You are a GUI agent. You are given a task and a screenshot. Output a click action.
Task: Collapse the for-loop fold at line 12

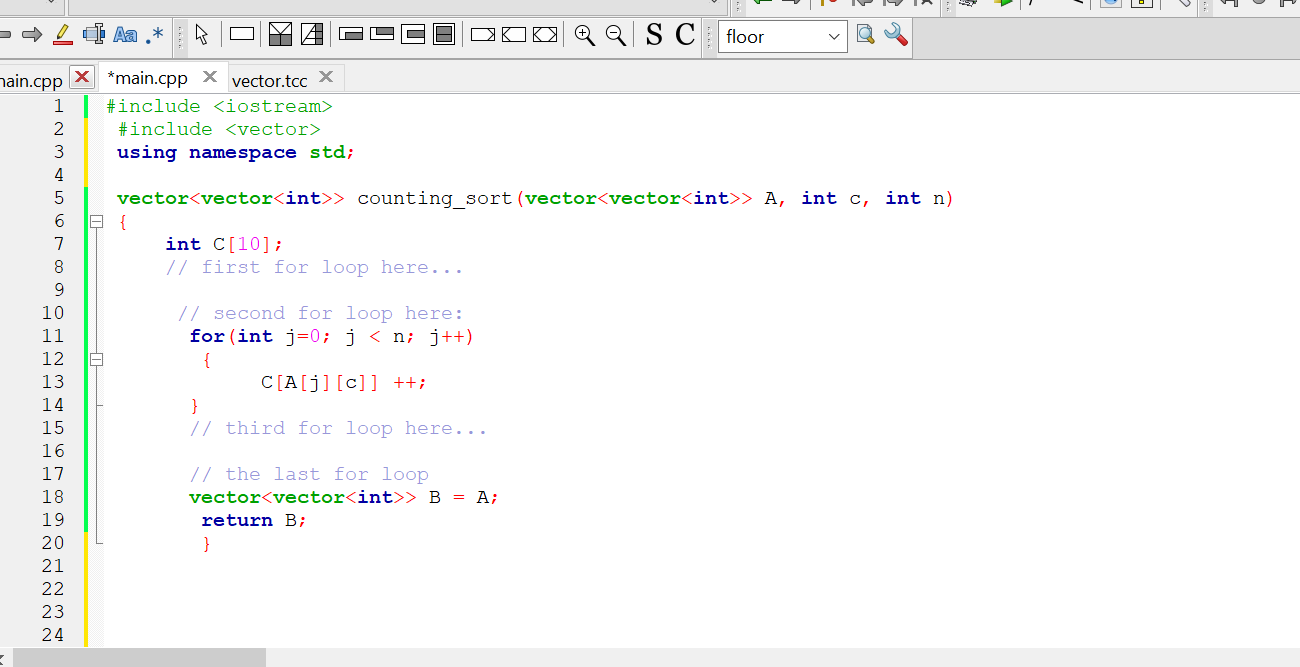coord(96,358)
